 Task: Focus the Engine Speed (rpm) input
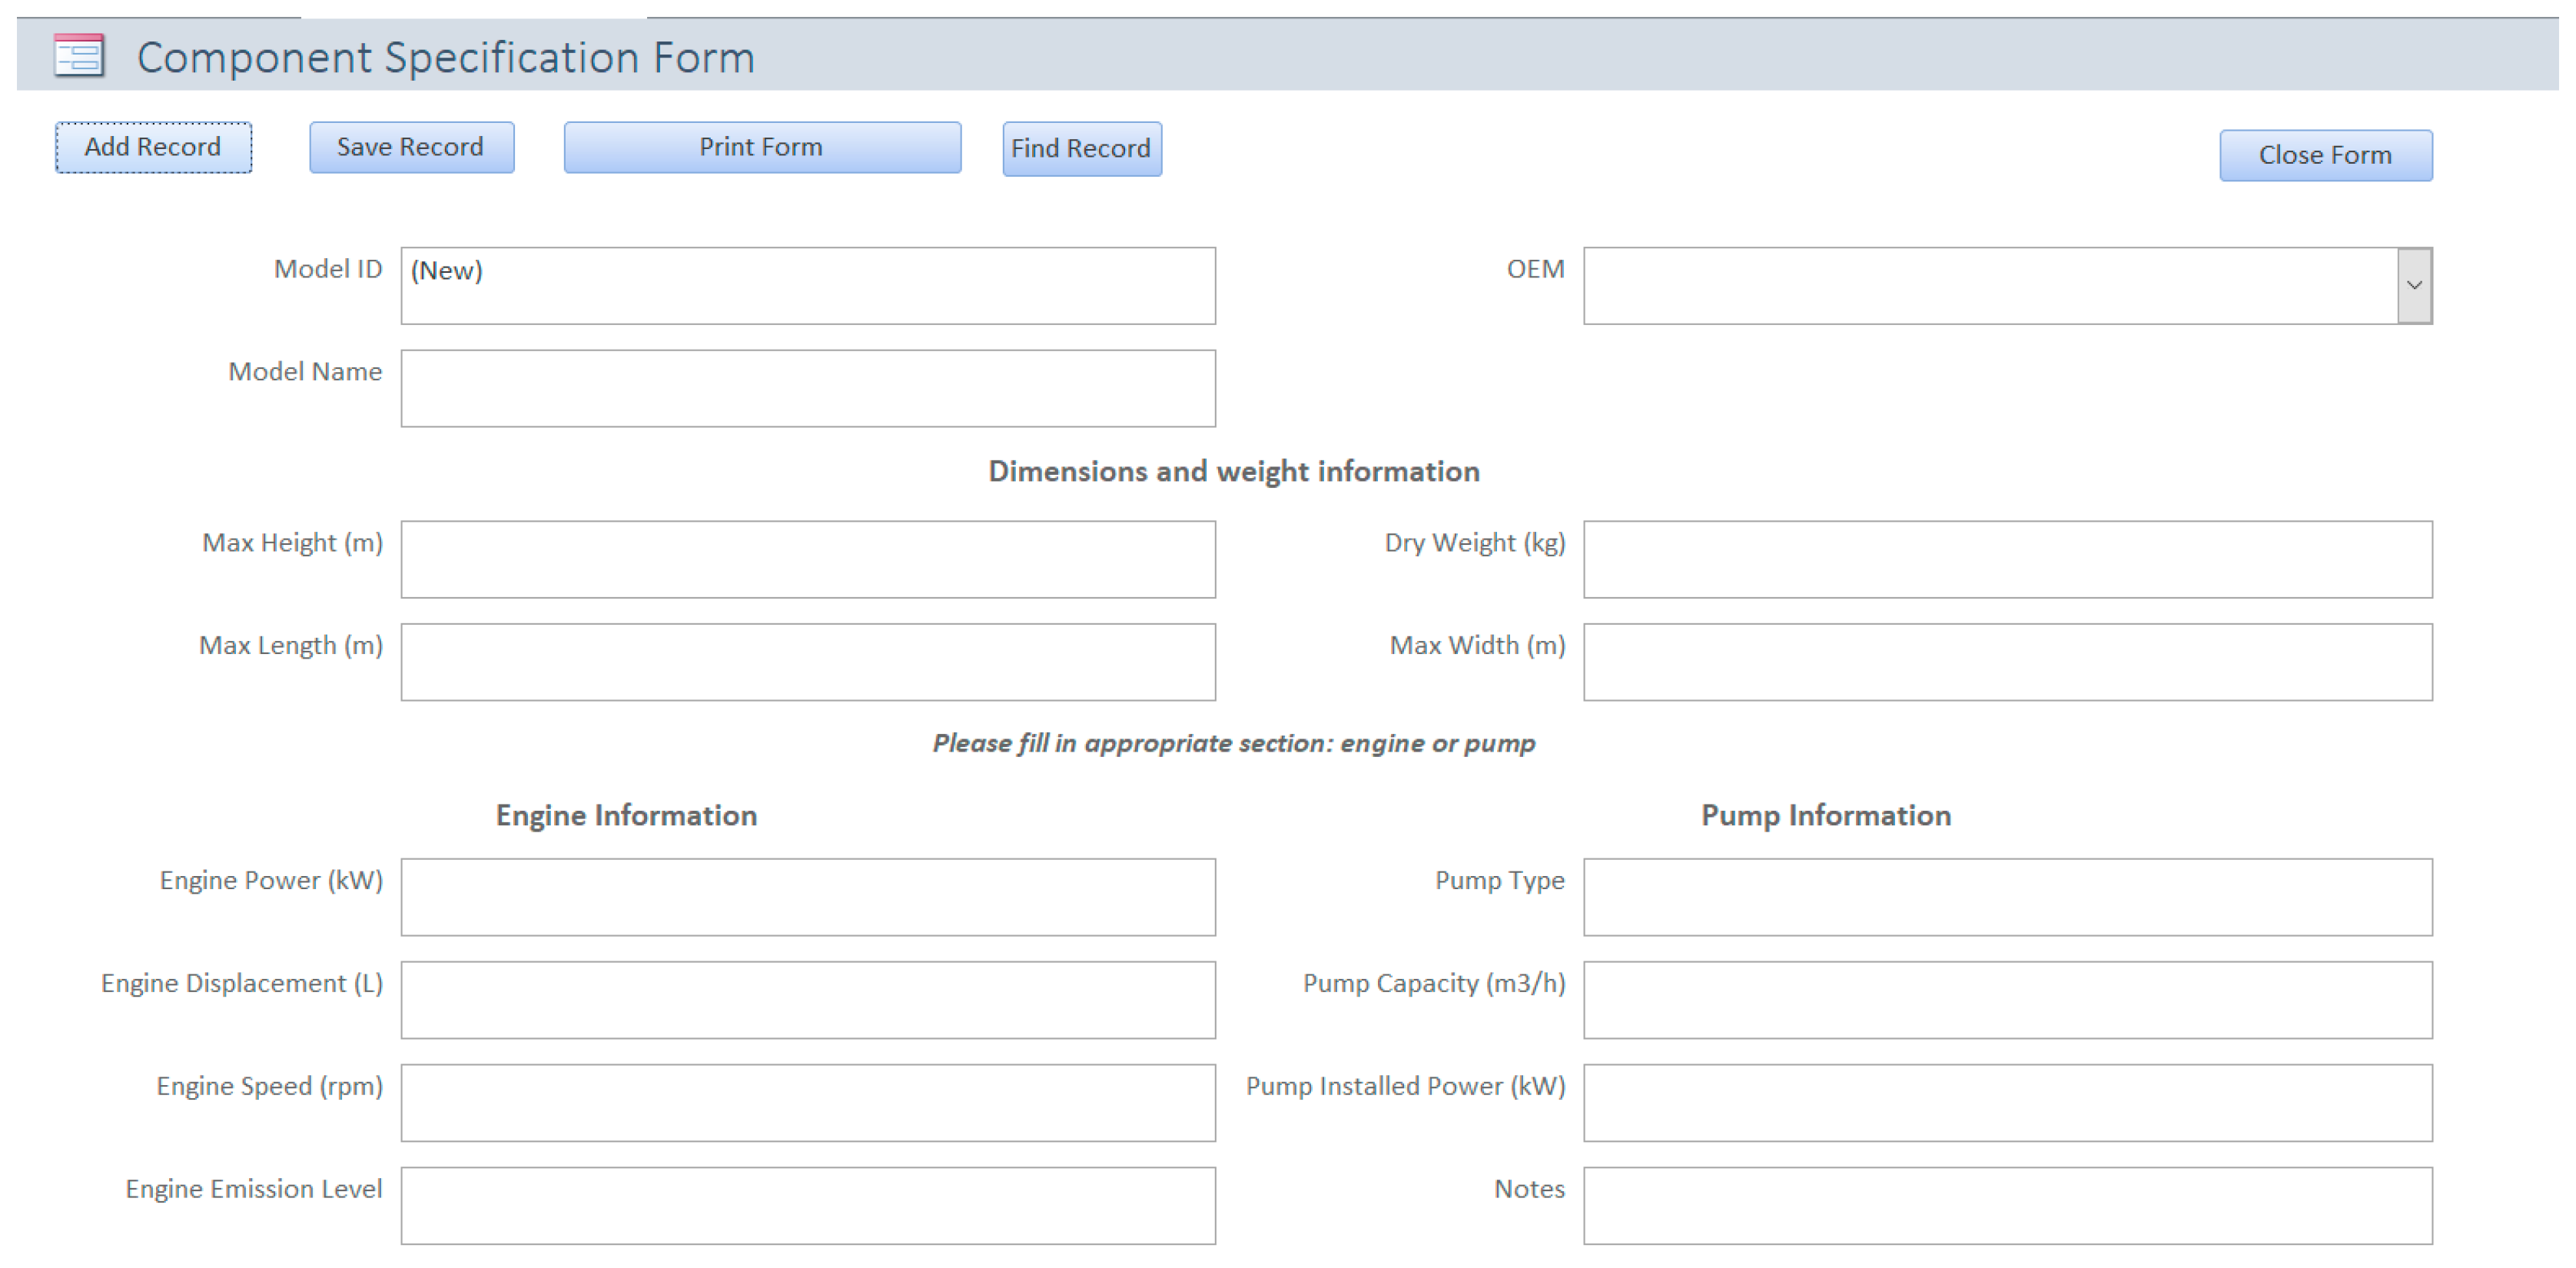click(x=807, y=1102)
